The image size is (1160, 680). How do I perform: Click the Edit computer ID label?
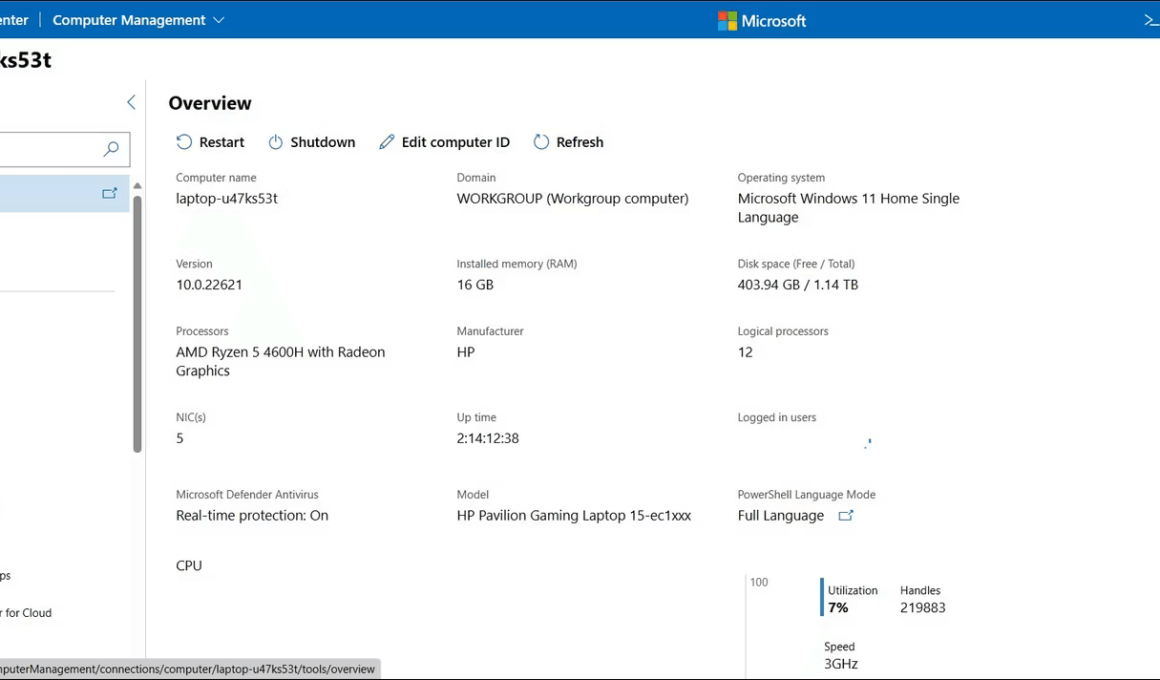(x=456, y=142)
